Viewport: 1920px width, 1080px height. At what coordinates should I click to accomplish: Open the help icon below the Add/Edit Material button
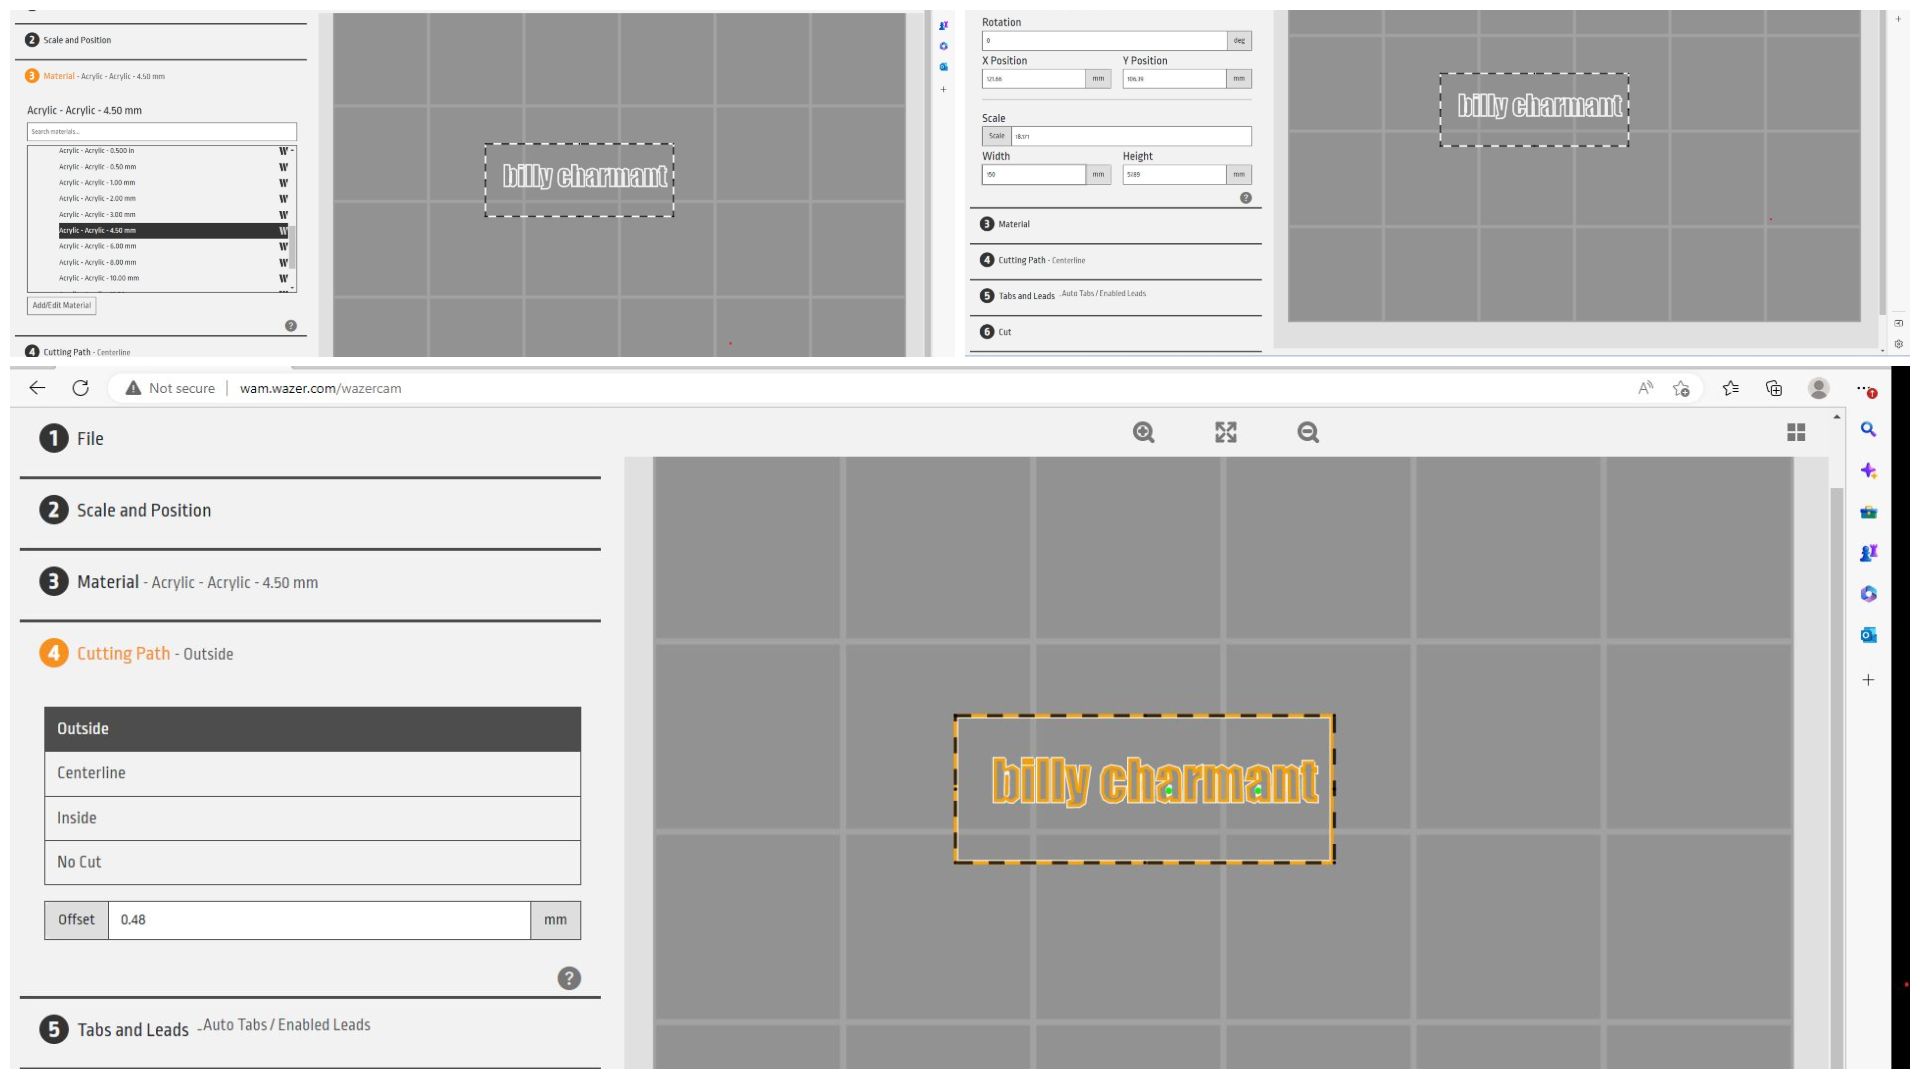point(291,326)
